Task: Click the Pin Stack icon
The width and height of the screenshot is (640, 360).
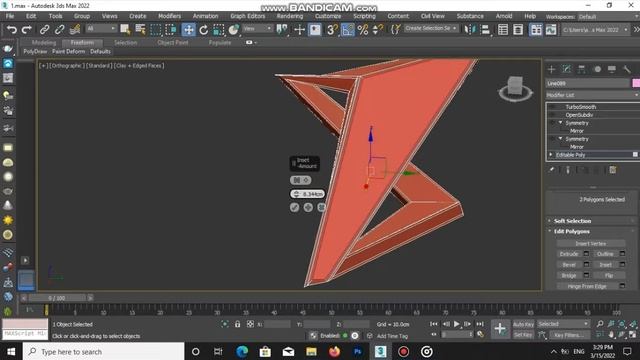Action: click(x=551, y=170)
